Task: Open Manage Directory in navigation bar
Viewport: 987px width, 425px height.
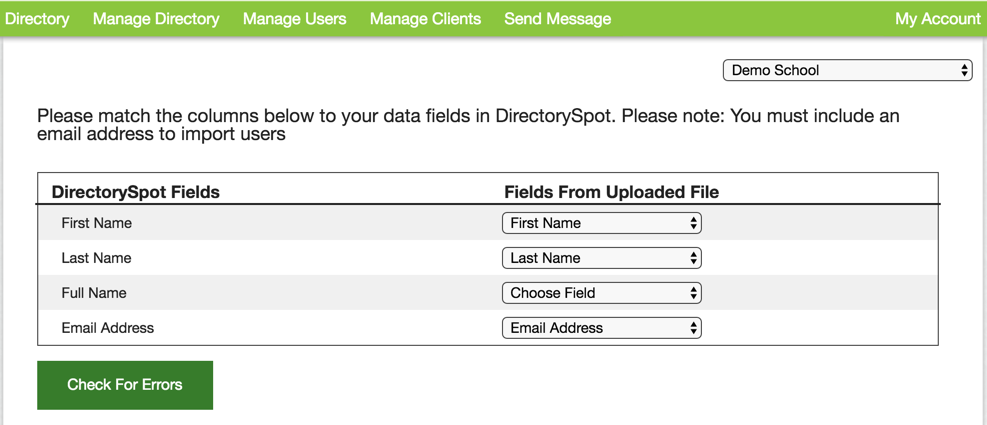Action: pyautogui.click(x=156, y=19)
